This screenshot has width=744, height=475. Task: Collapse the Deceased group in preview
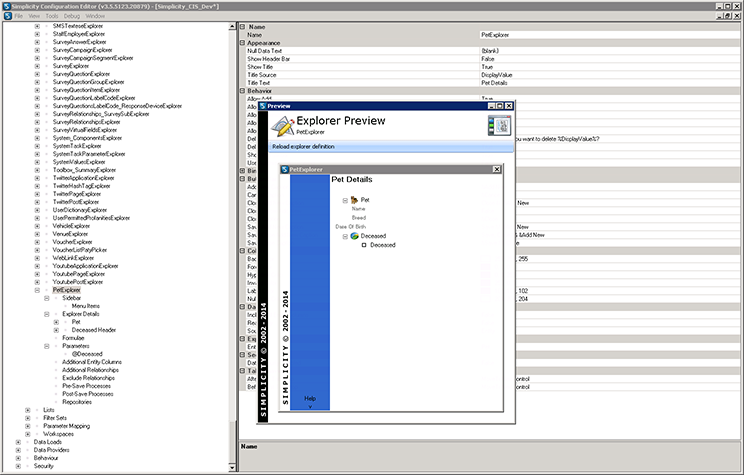click(345, 236)
